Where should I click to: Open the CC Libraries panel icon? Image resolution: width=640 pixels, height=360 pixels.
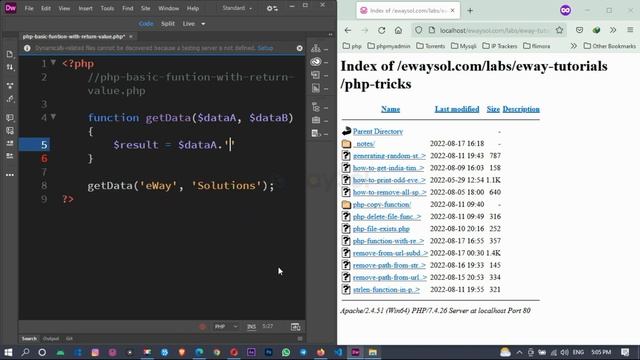point(316,62)
